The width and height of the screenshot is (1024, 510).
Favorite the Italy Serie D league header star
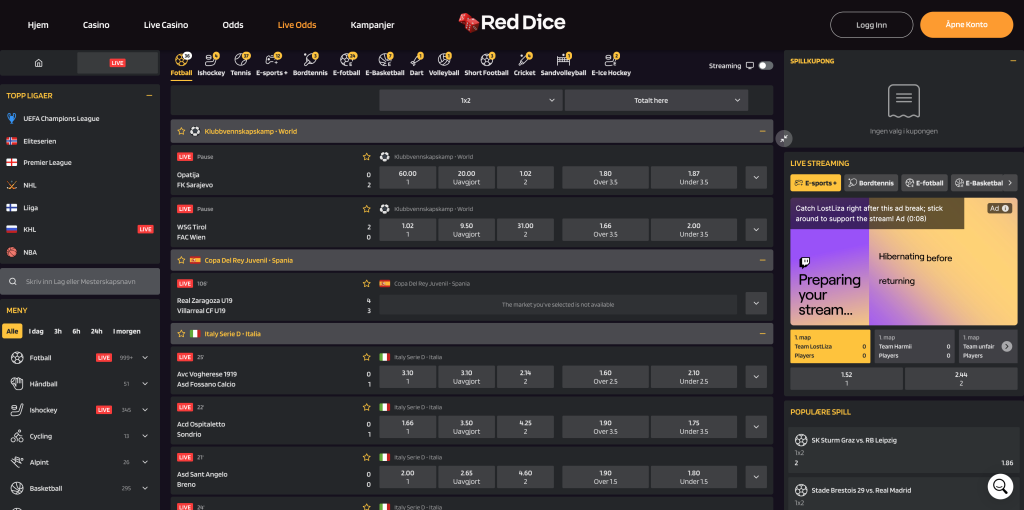[x=182, y=333]
